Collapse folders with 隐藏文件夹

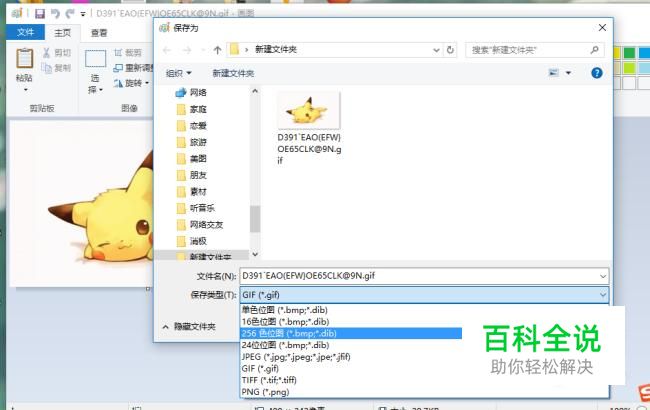tap(189, 327)
